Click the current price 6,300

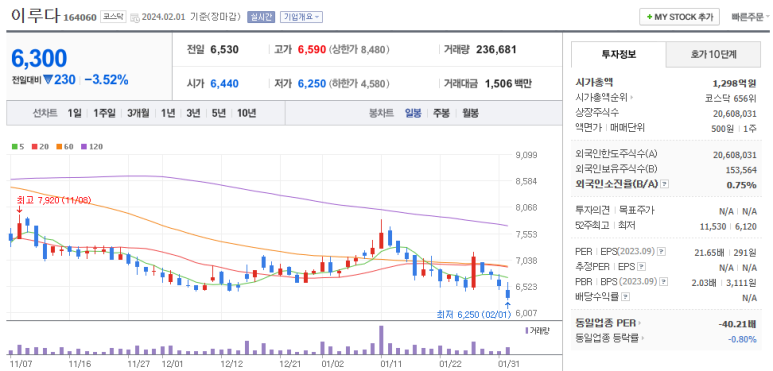(39, 58)
